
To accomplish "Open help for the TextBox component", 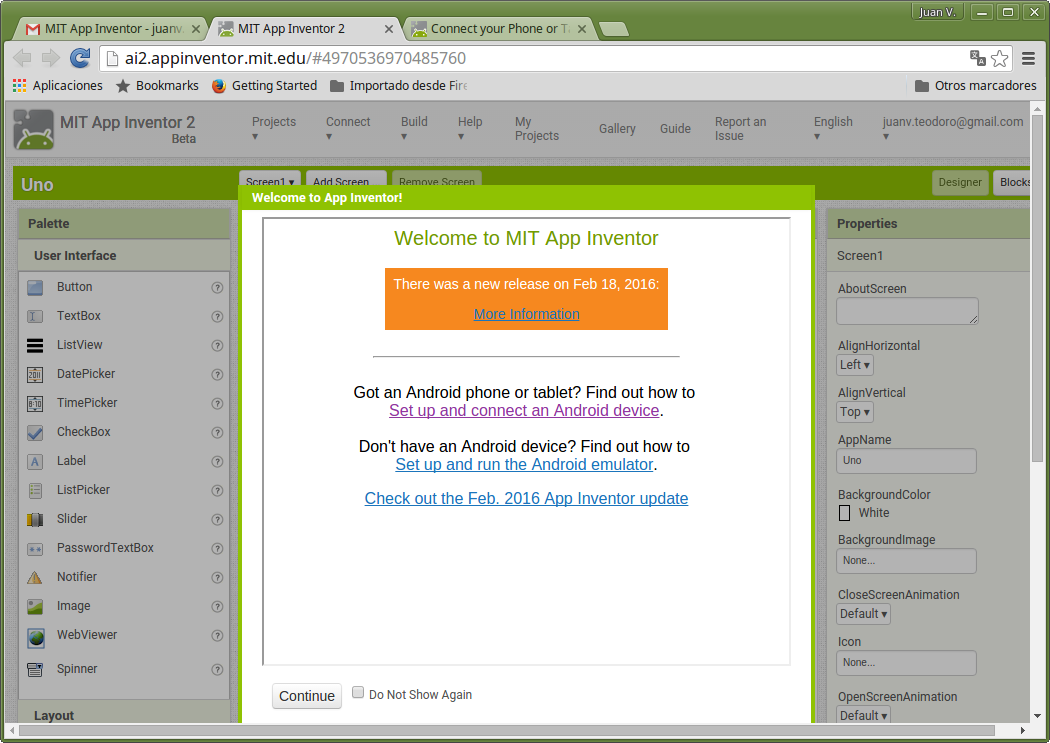I will 217,316.
